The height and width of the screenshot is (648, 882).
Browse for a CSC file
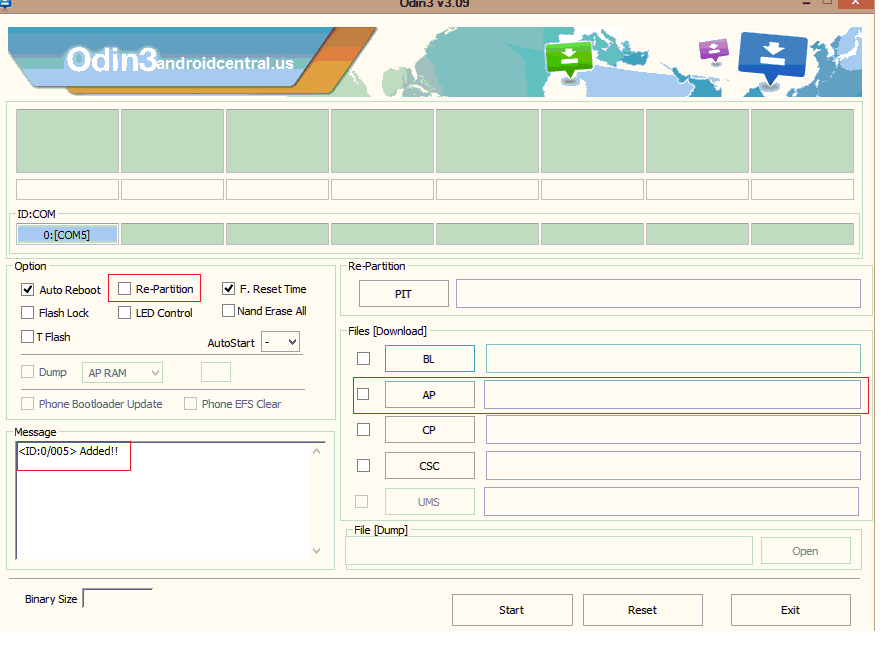[x=430, y=466]
